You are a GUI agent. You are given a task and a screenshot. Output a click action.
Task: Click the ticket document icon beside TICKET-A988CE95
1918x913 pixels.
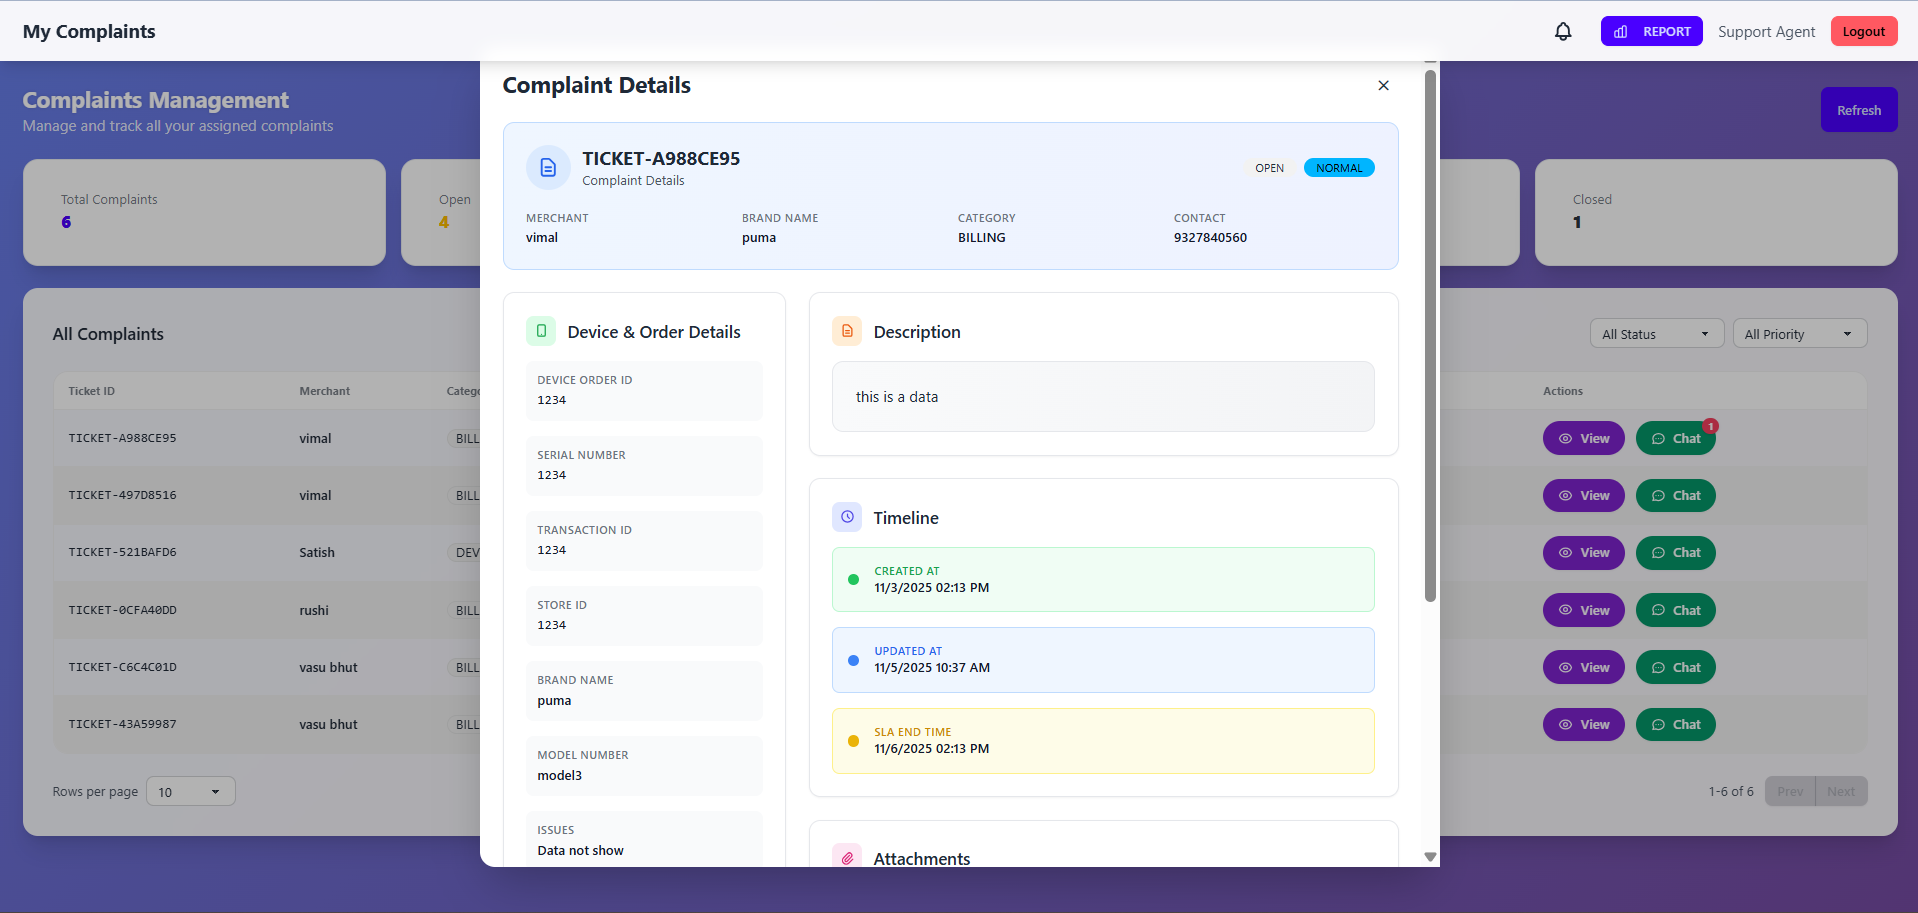pyautogui.click(x=548, y=168)
